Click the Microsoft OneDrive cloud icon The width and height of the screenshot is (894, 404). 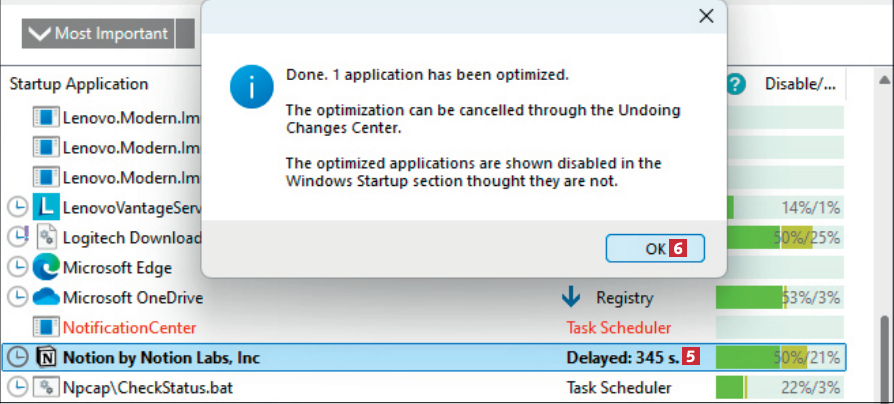click(46, 297)
